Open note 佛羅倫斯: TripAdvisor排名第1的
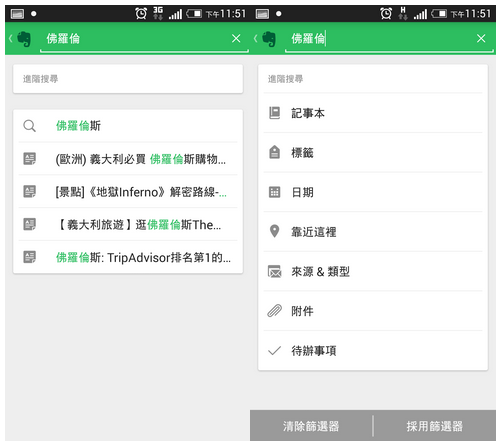 tap(128, 257)
